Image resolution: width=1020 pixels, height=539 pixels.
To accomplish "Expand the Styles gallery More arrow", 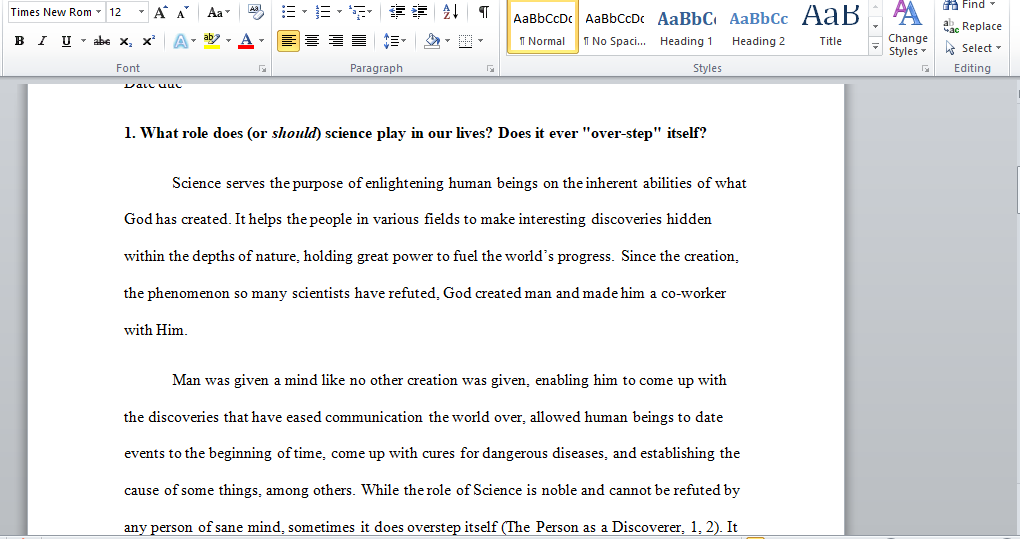I will (x=876, y=47).
